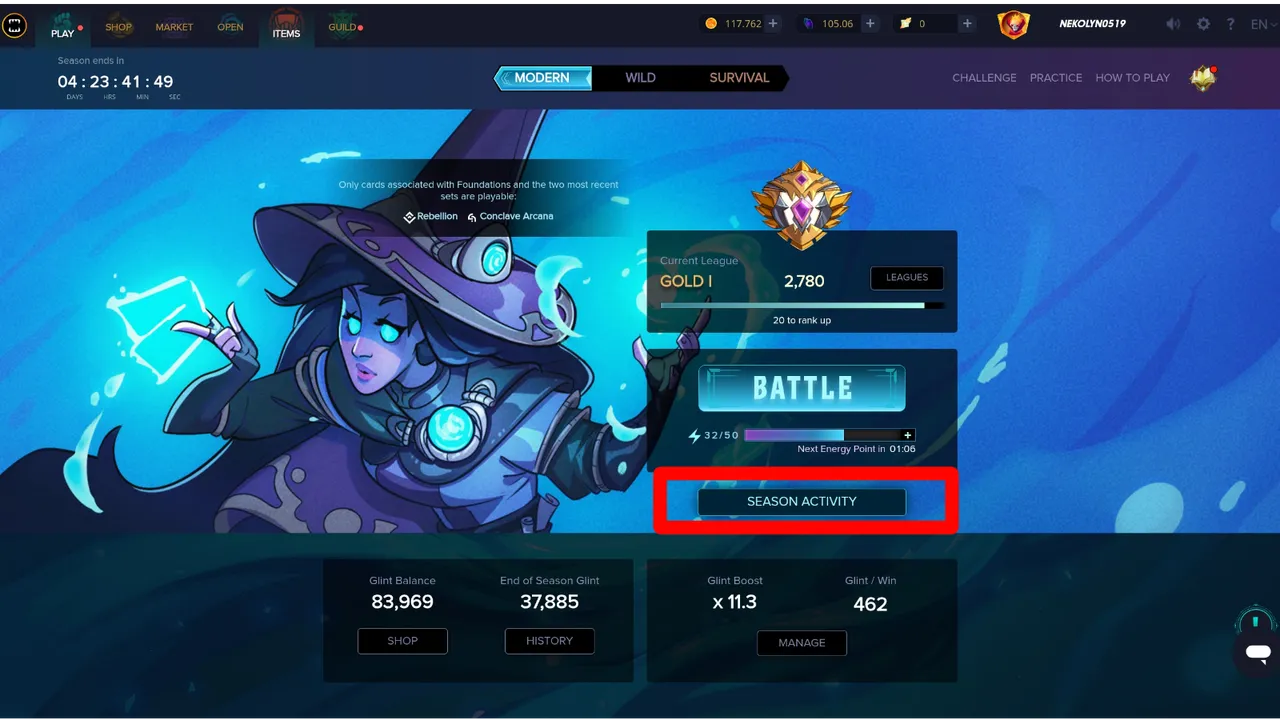Open help question mark icon
Screen dimensions: 1280x720
pos(1231,24)
